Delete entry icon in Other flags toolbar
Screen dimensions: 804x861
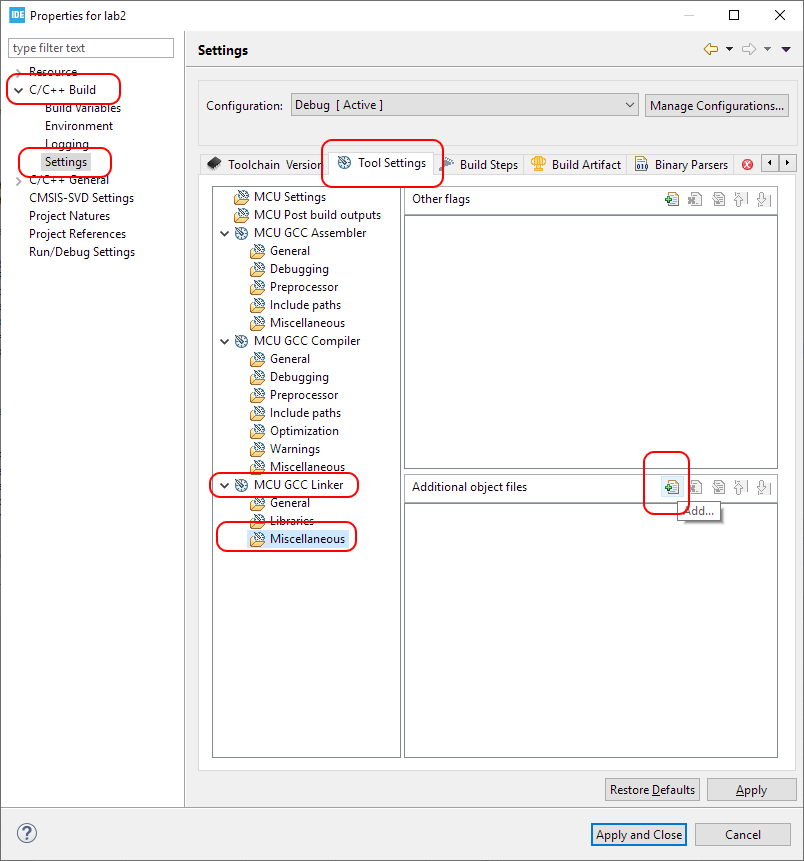pyautogui.click(x=695, y=199)
